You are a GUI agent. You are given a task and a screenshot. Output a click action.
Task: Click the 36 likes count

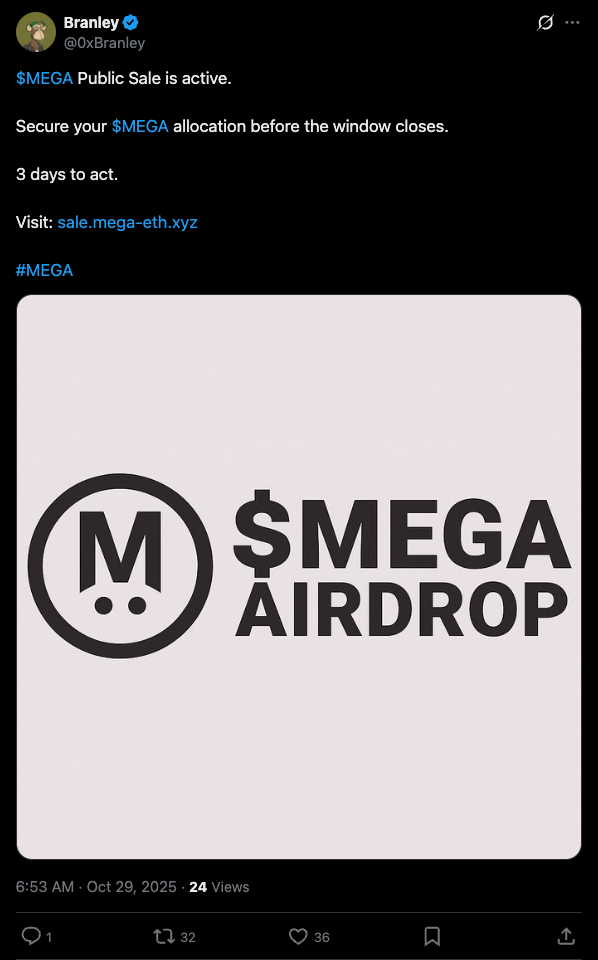pos(322,937)
